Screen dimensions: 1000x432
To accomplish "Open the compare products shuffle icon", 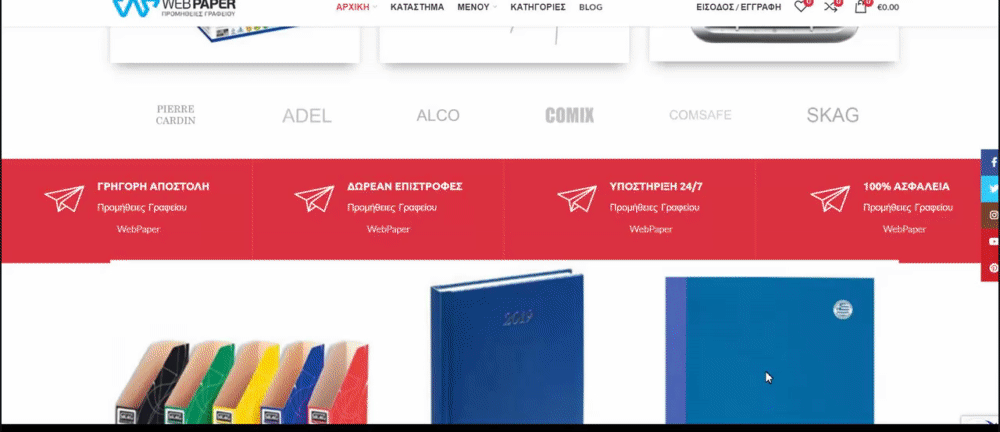I will click(x=831, y=6).
